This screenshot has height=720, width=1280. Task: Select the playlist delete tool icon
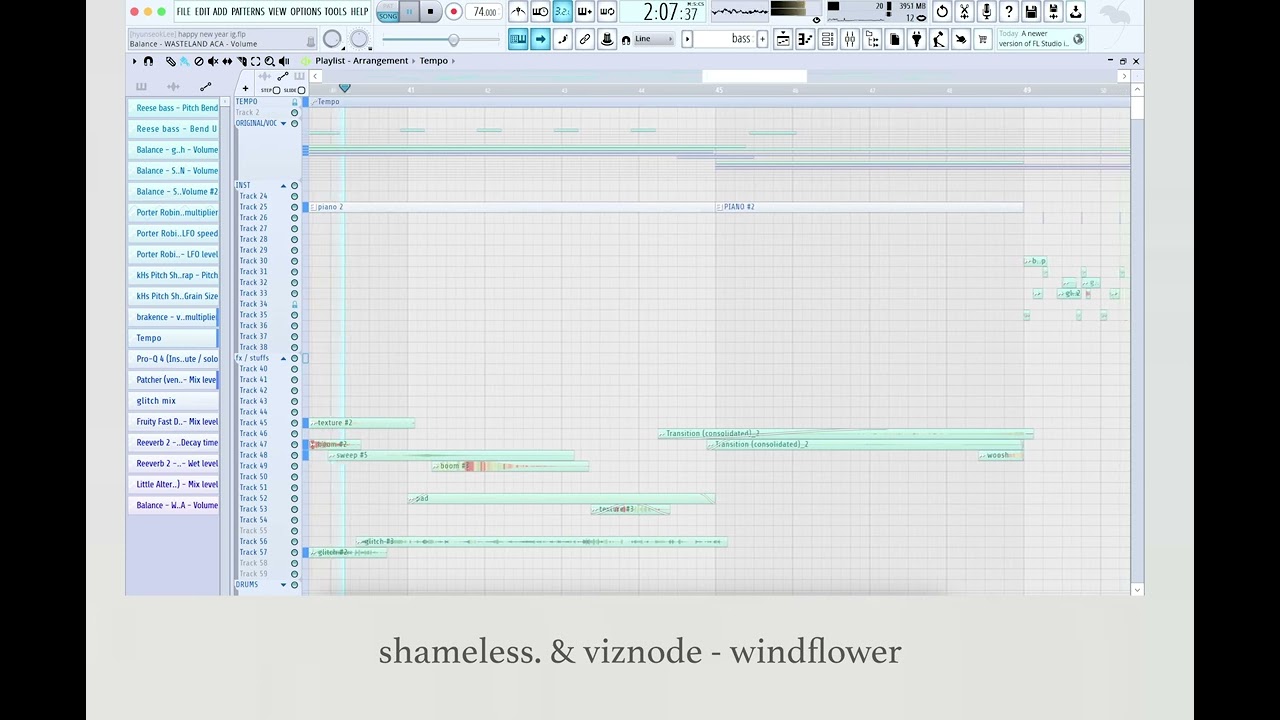pos(199,62)
